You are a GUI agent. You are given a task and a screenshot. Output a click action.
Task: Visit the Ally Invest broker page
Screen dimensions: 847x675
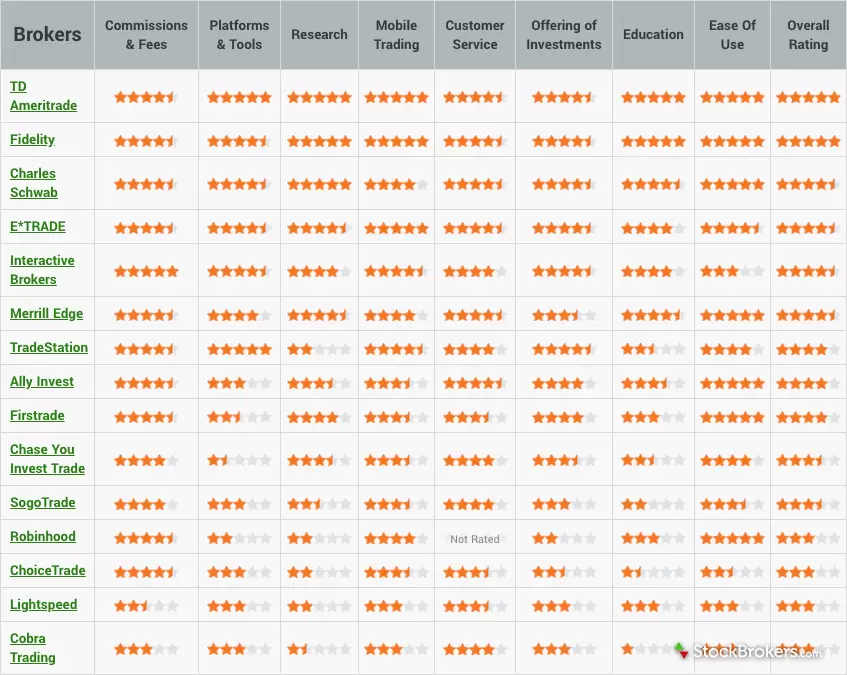(42, 381)
